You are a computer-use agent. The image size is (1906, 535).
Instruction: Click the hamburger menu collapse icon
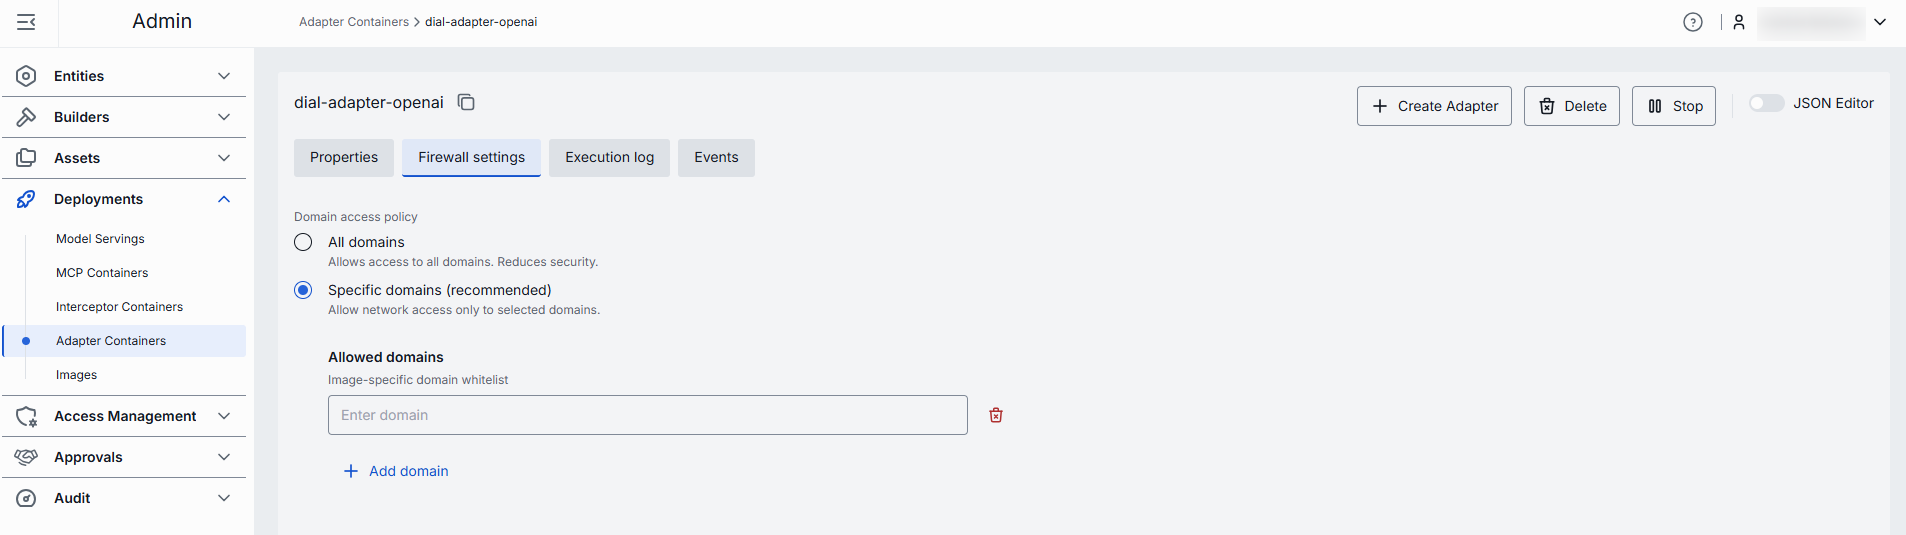click(x=26, y=22)
